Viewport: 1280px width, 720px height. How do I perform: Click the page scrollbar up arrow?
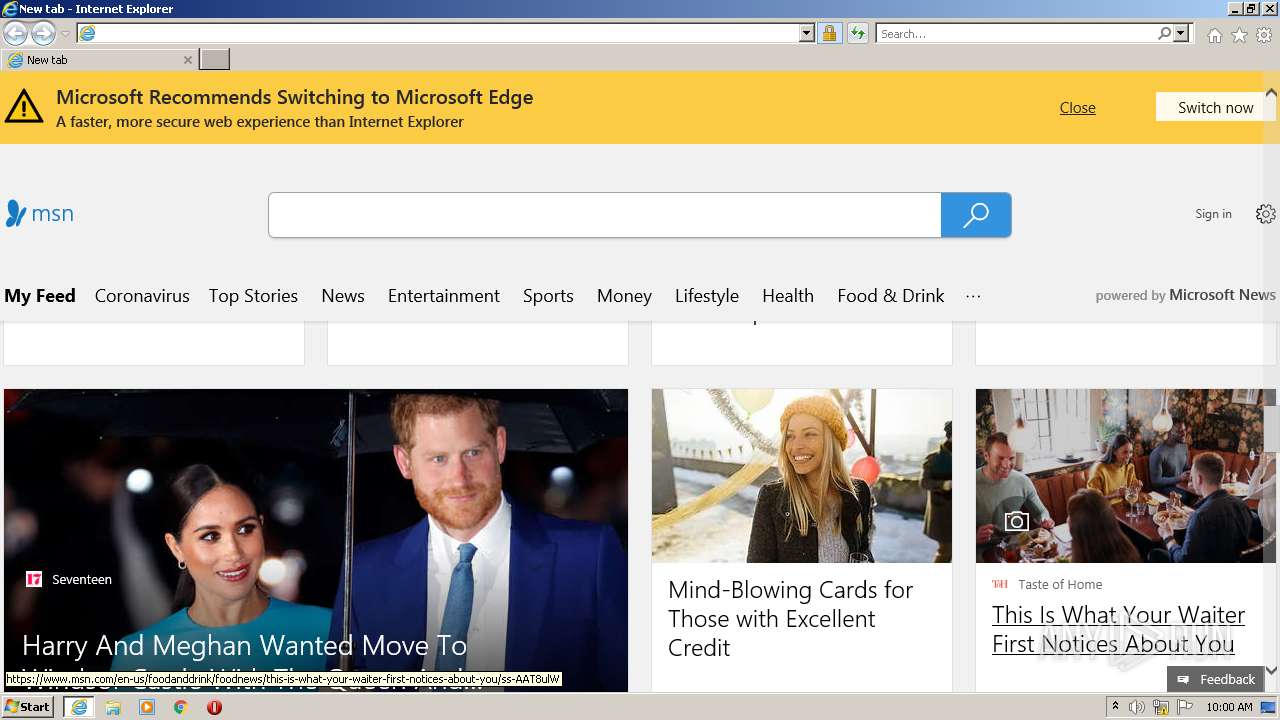tap(1271, 93)
